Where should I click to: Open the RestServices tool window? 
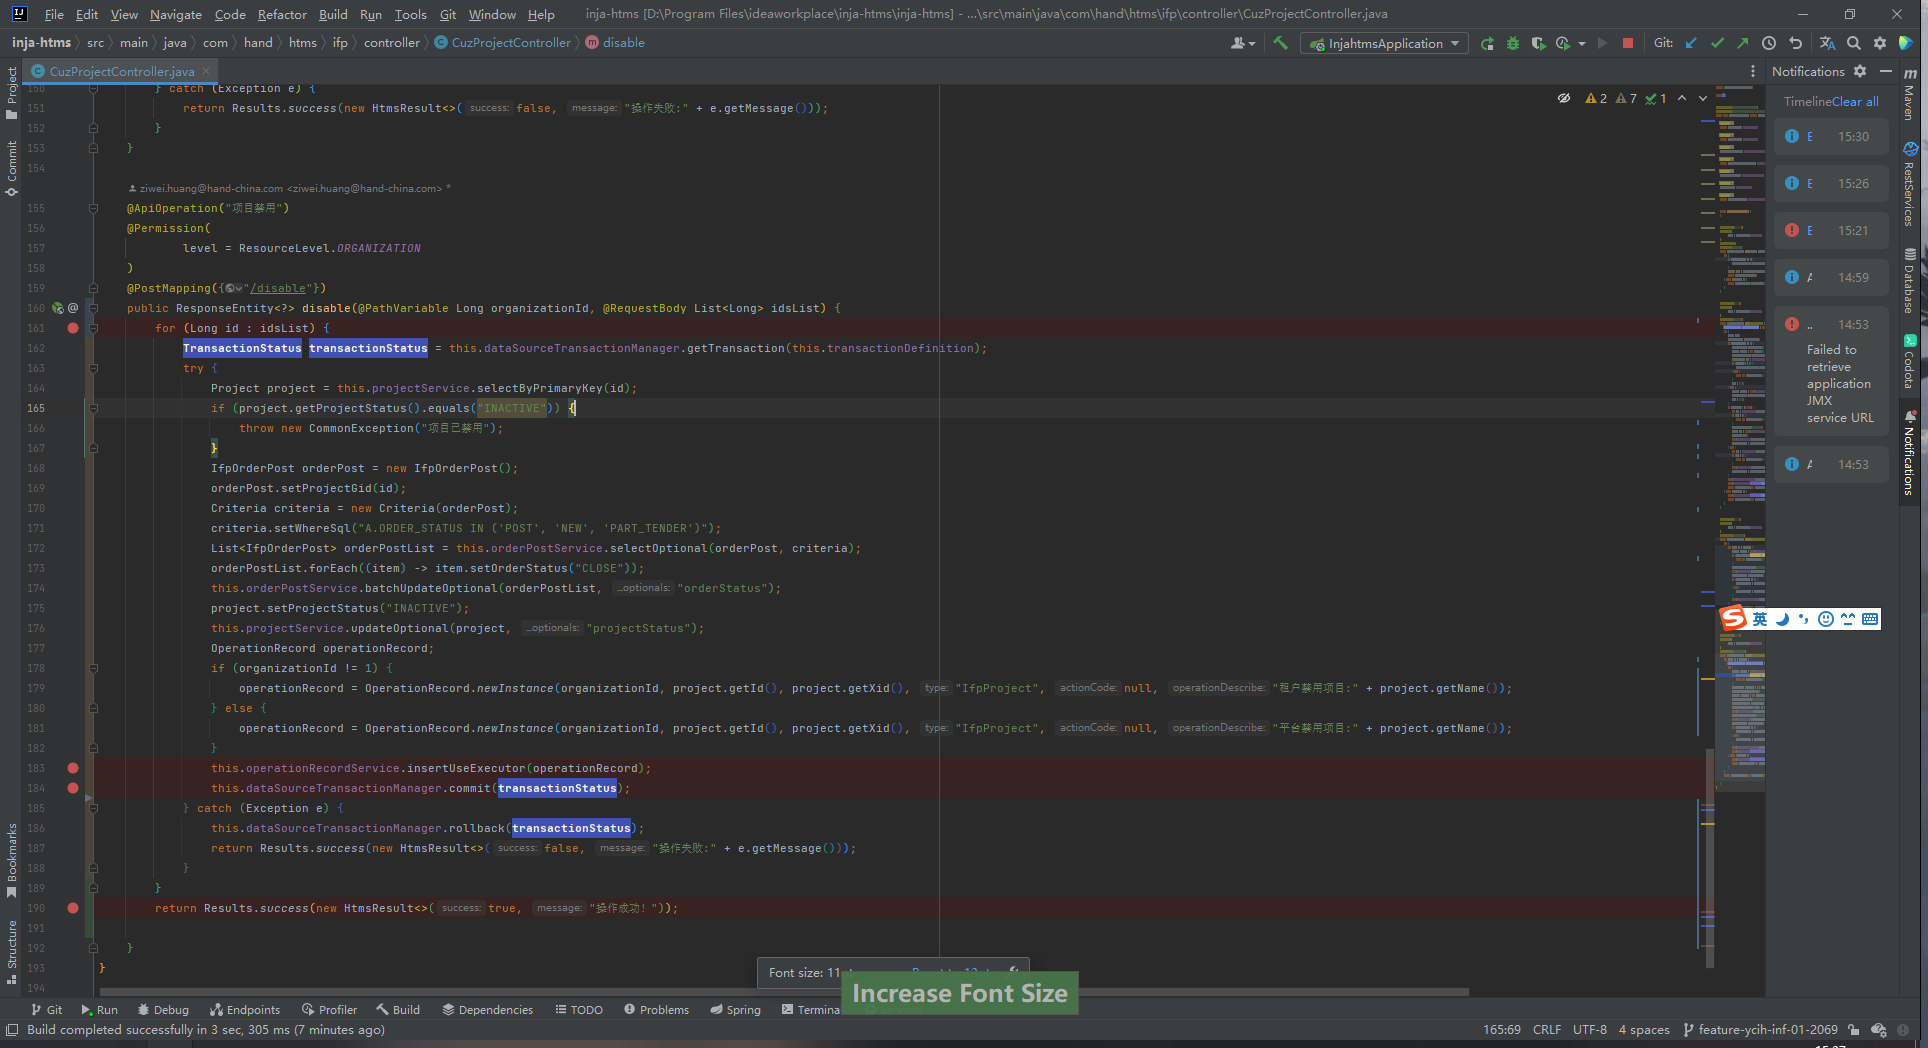[x=1910, y=185]
